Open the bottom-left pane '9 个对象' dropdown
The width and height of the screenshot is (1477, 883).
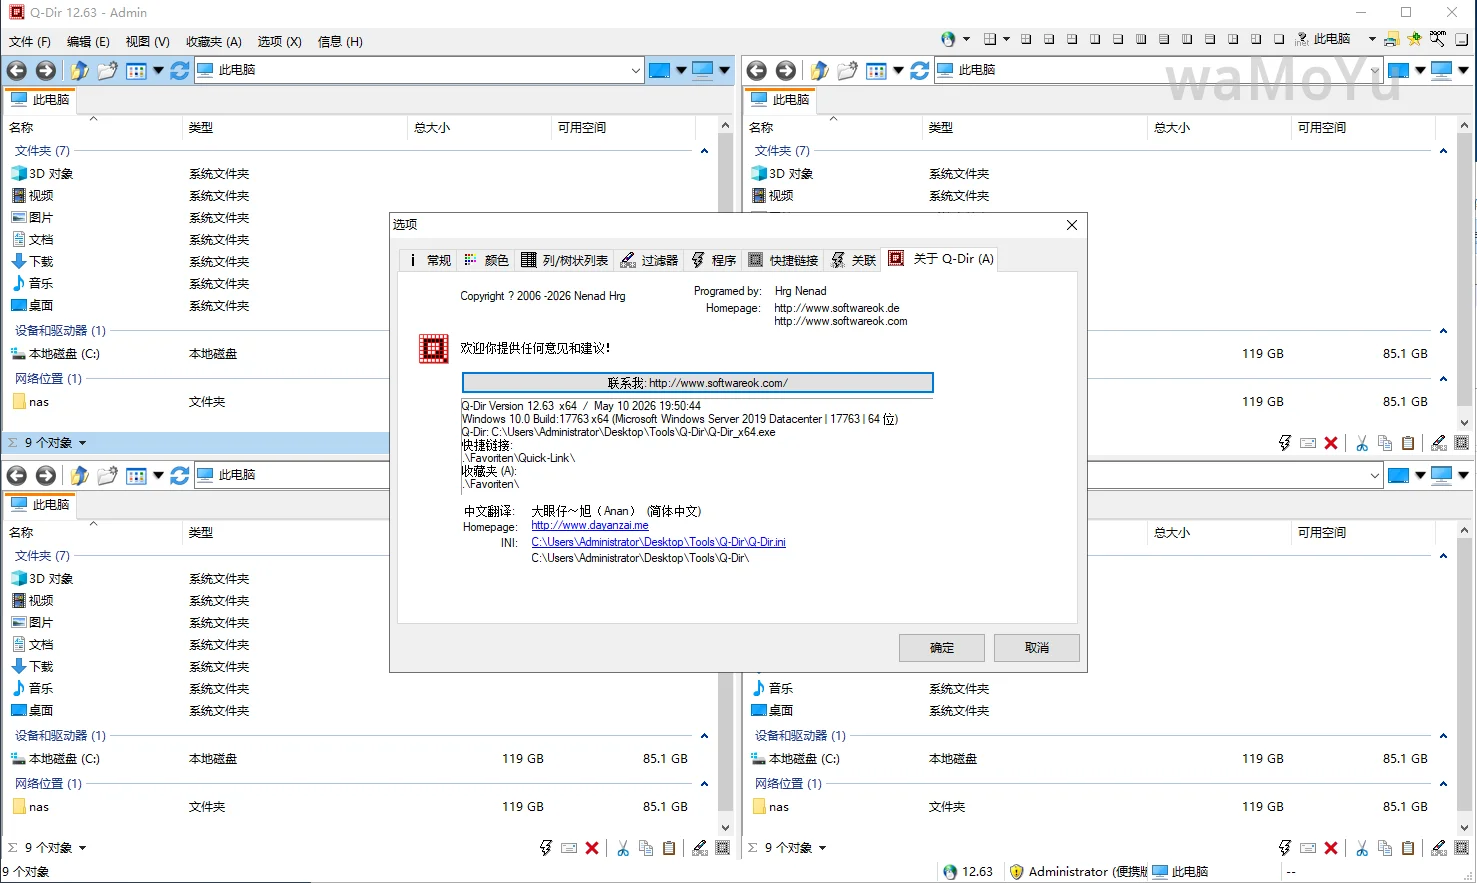[82, 848]
